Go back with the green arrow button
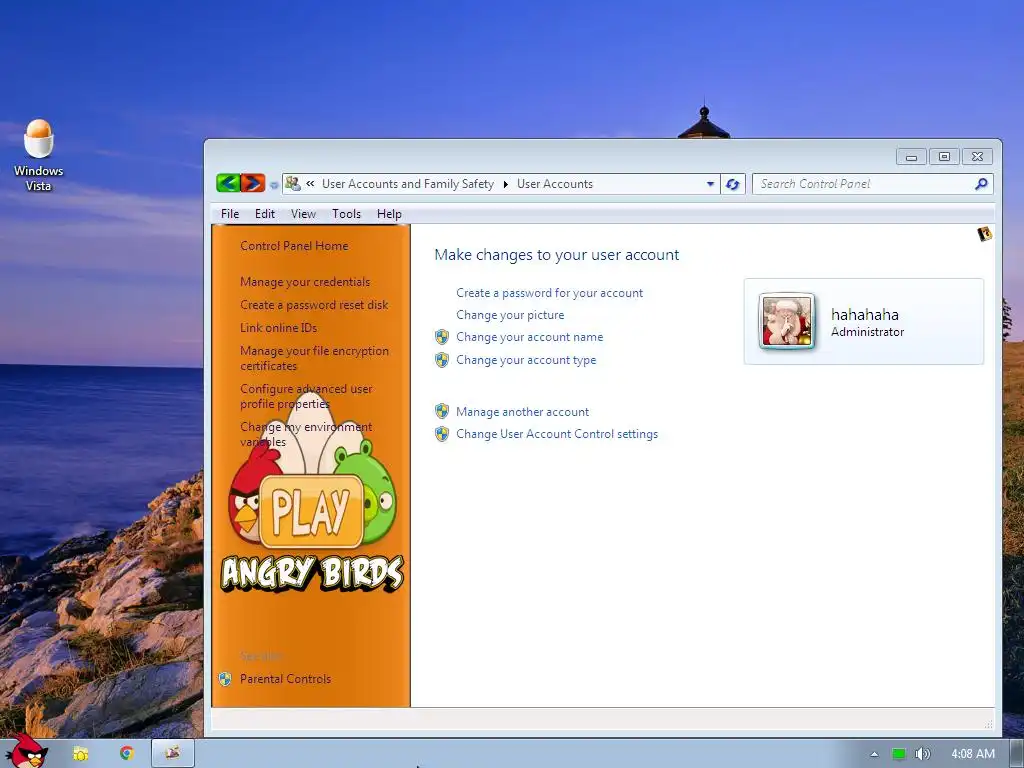 (x=228, y=184)
